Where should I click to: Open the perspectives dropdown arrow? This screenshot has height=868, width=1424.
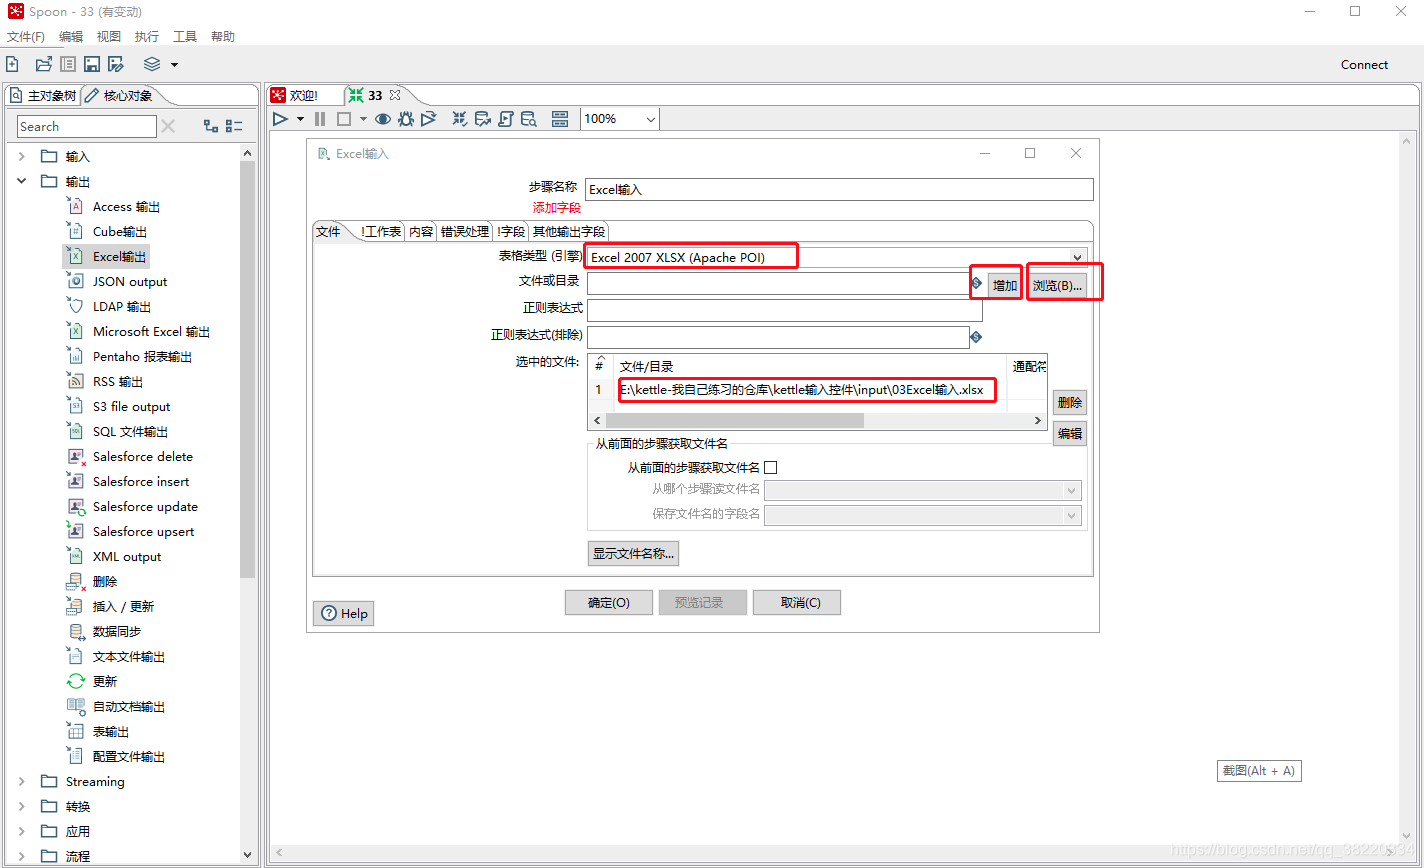pyautogui.click(x=174, y=64)
